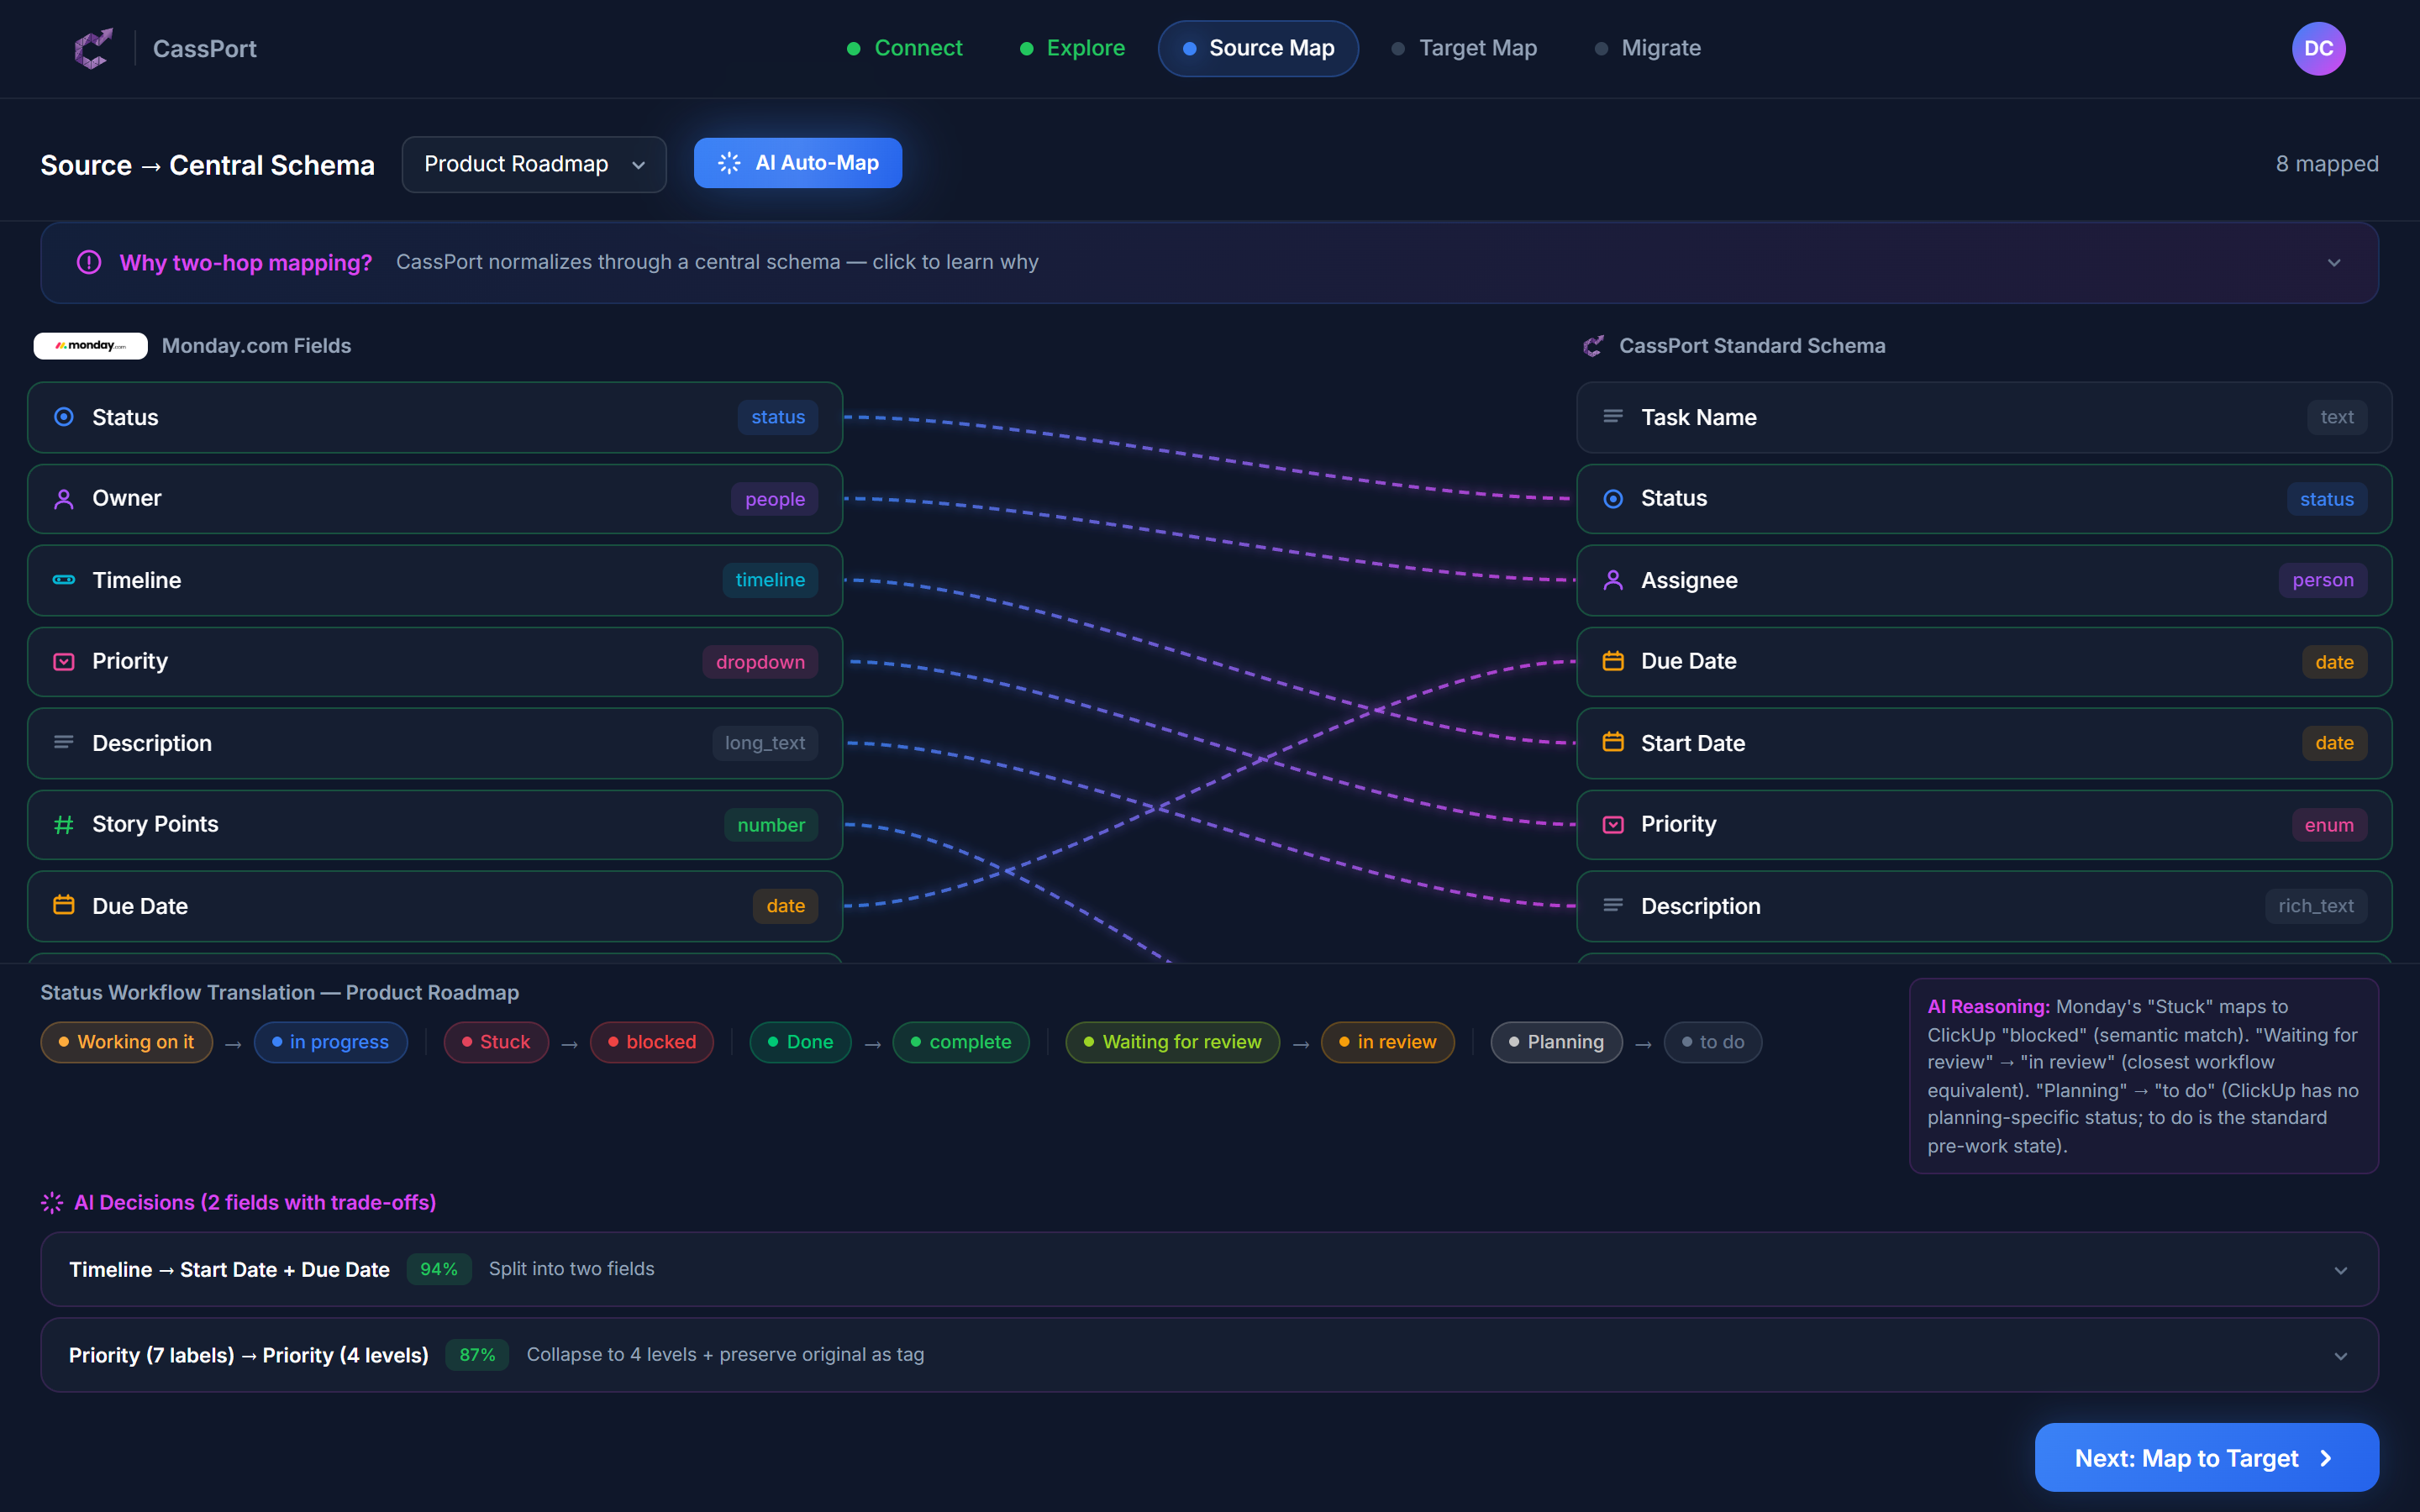2420x1512 pixels.
Task: Click the CassPort logo icon
Action: (x=93, y=48)
